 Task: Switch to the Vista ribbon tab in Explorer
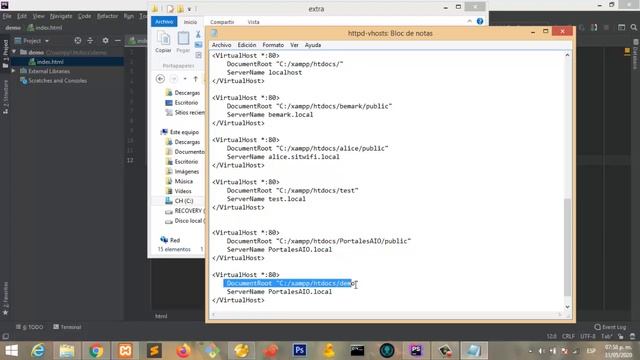253,22
